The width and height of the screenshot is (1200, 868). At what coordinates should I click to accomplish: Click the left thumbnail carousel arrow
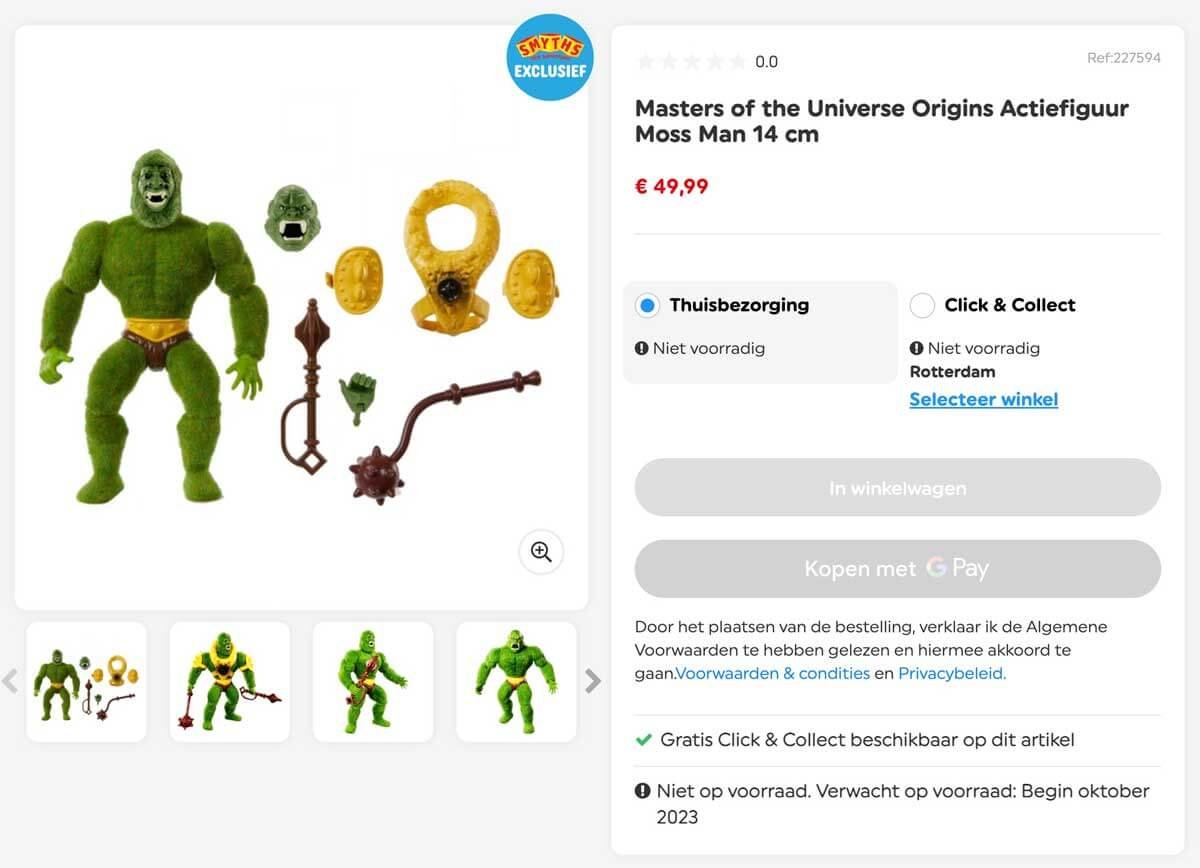click(11, 681)
